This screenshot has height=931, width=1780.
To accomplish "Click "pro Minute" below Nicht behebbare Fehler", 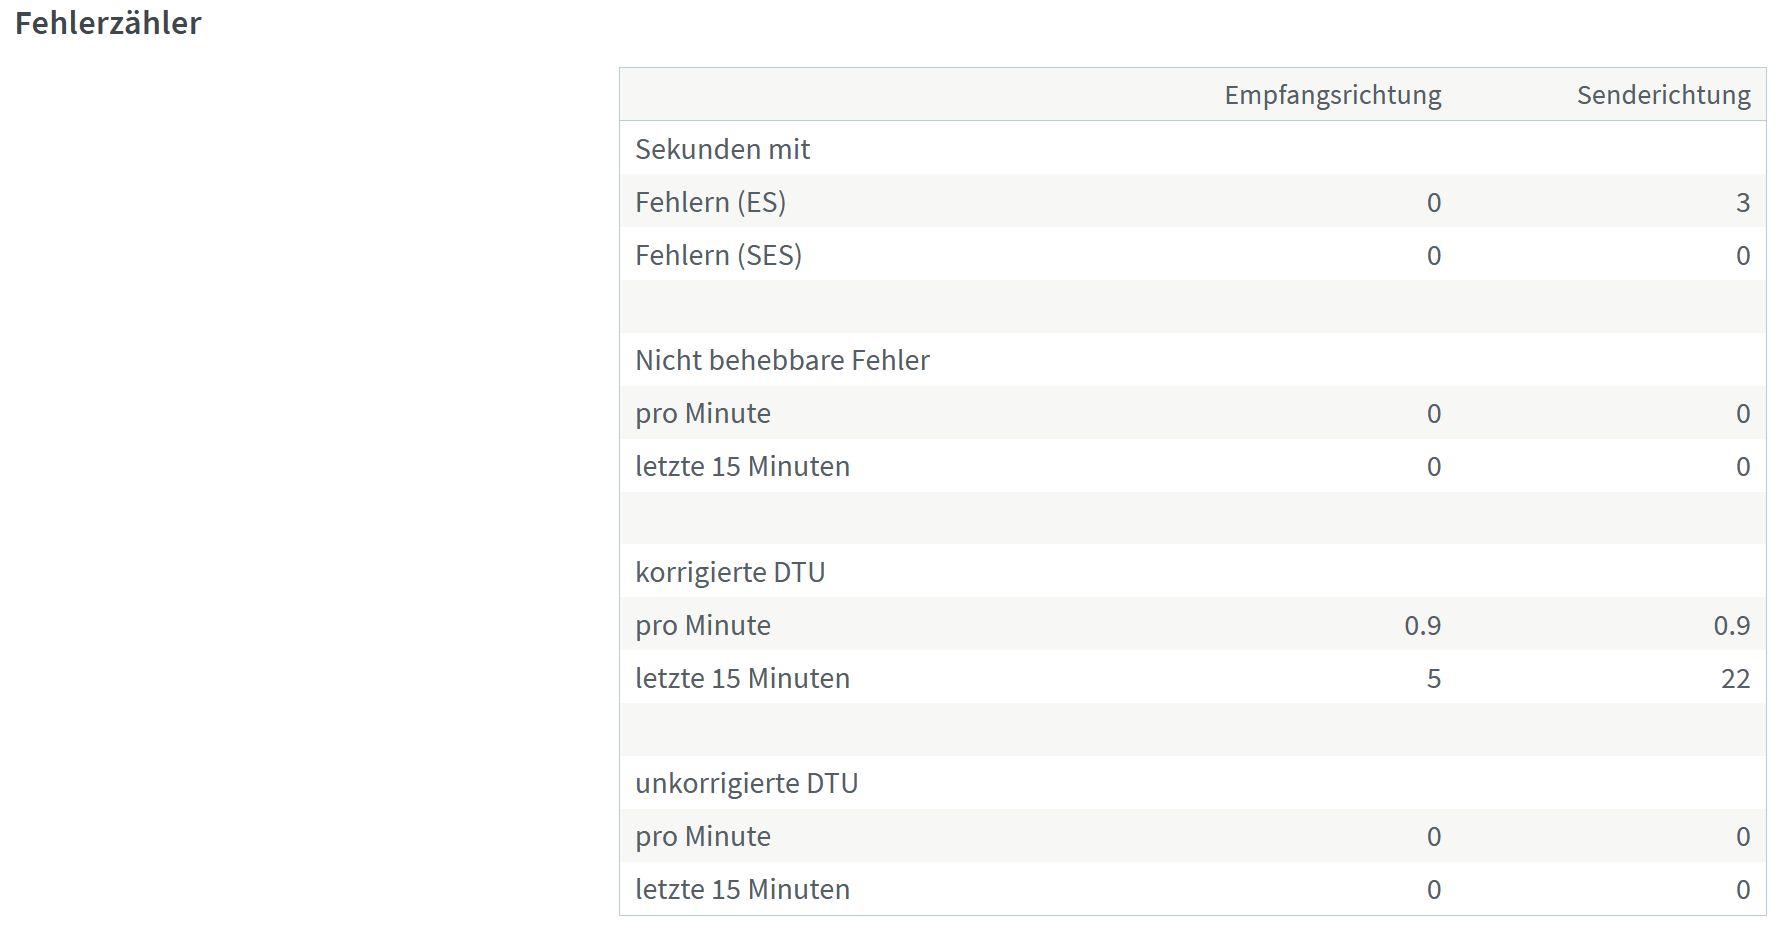I will click(x=703, y=413).
